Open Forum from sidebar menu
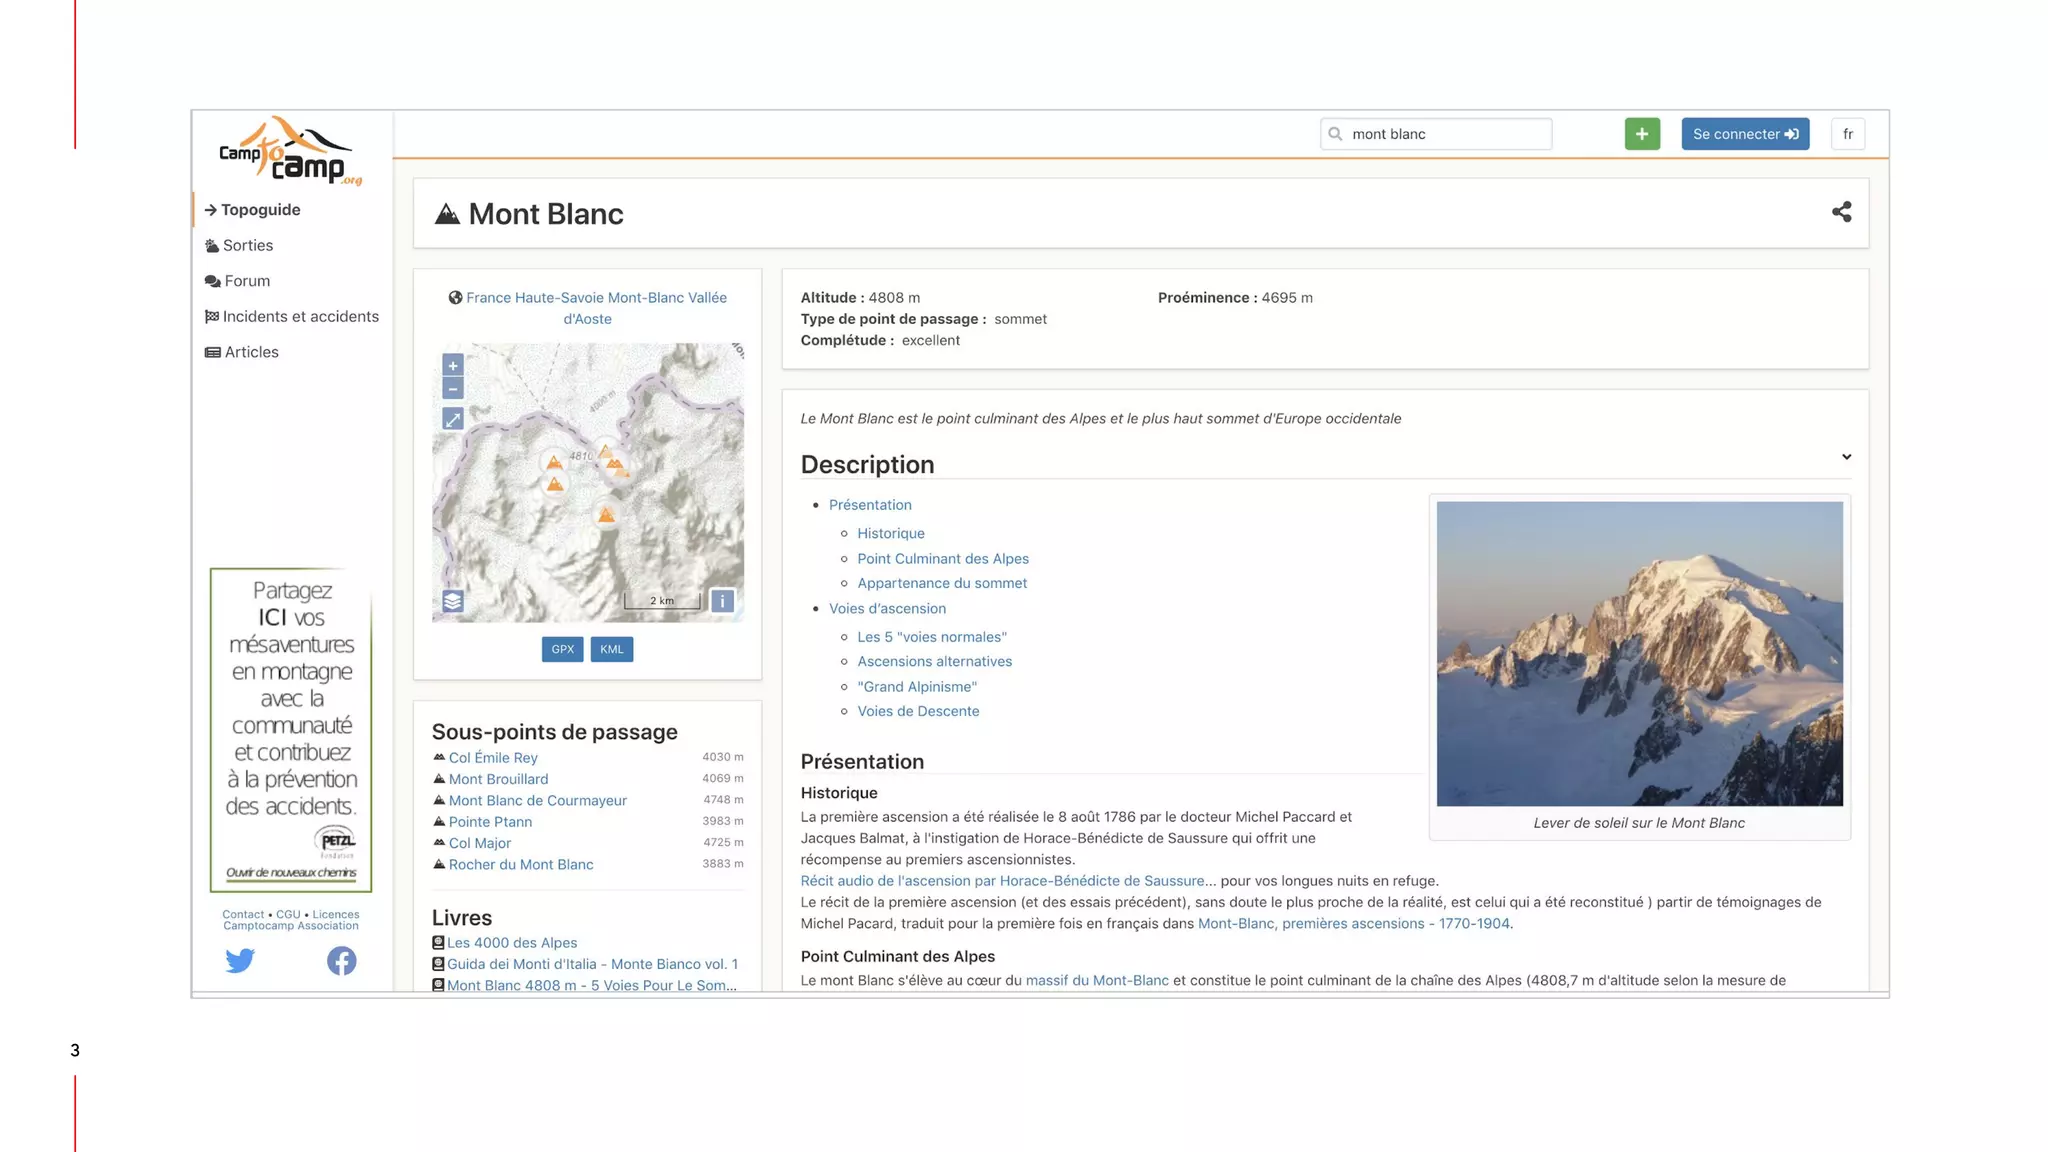Screen dimensions: 2048x1152 click(247, 282)
